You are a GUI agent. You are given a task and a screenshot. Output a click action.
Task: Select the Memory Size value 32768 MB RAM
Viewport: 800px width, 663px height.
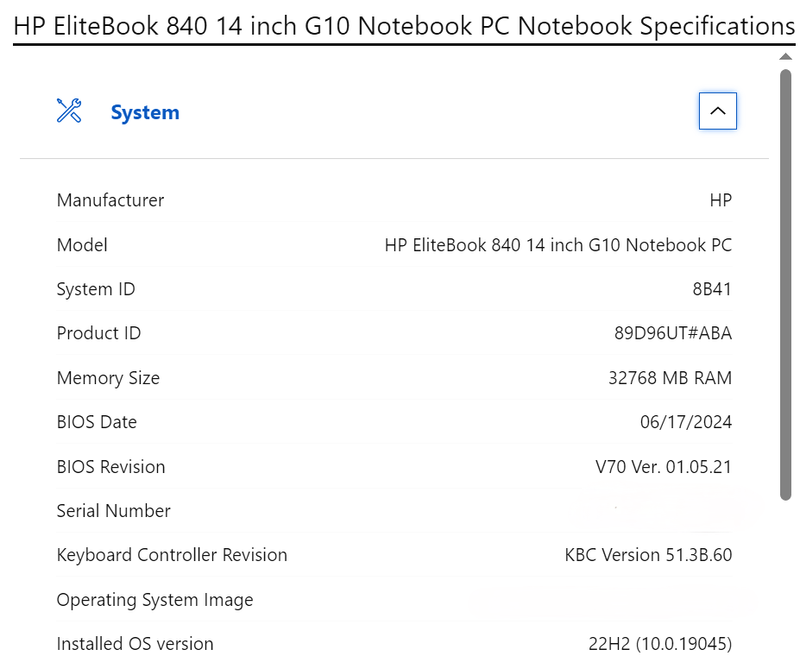click(x=670, y=378)
